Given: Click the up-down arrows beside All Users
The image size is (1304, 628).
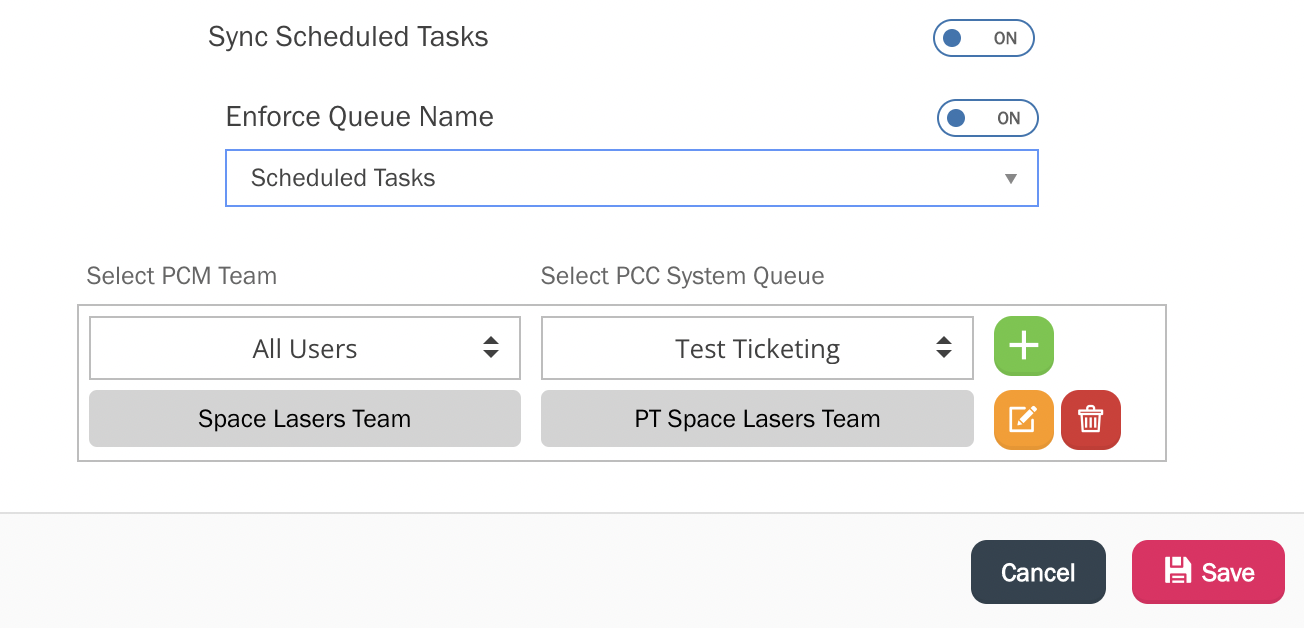Looking at the screenshot, I should 491,348.
